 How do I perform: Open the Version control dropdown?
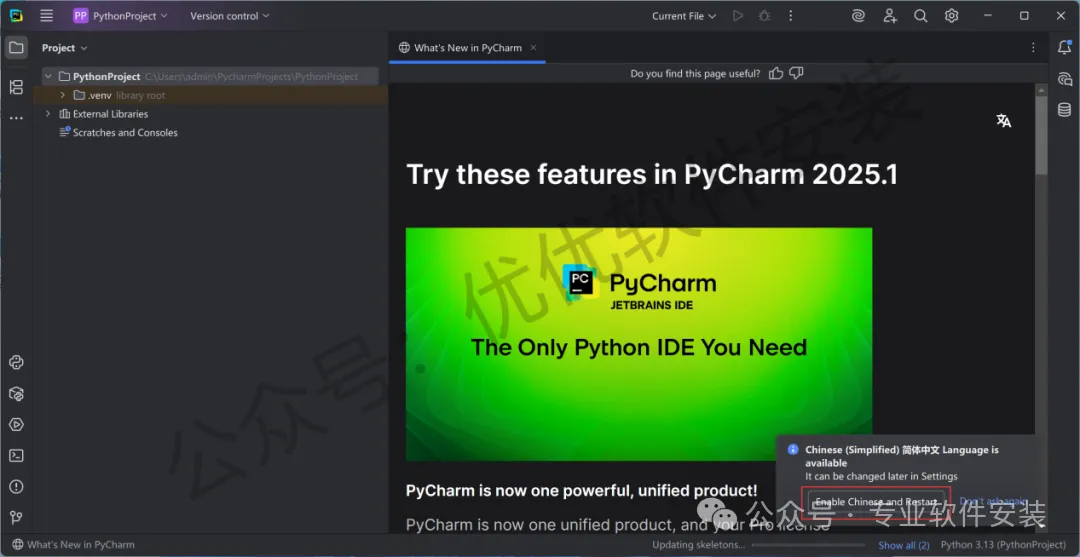point(230,15)
